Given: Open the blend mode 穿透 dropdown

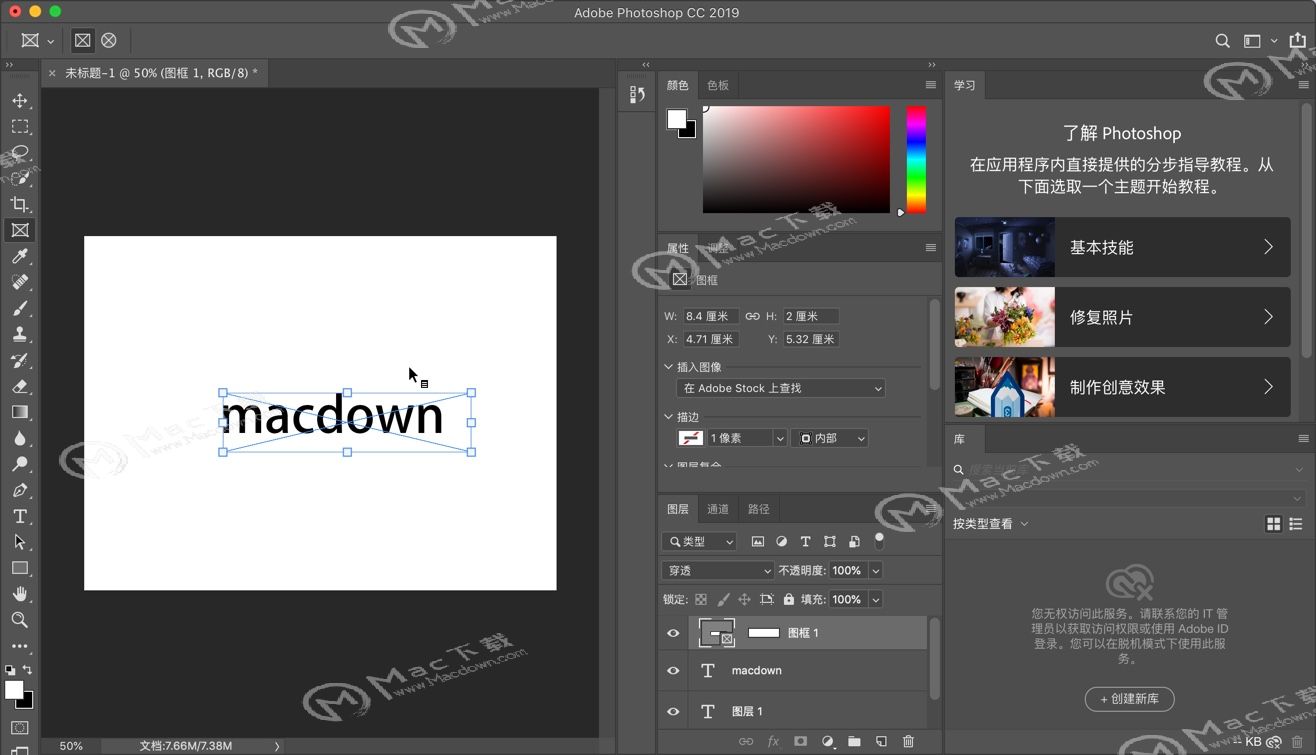Looking at the screenshot, I should pos(718,570).
